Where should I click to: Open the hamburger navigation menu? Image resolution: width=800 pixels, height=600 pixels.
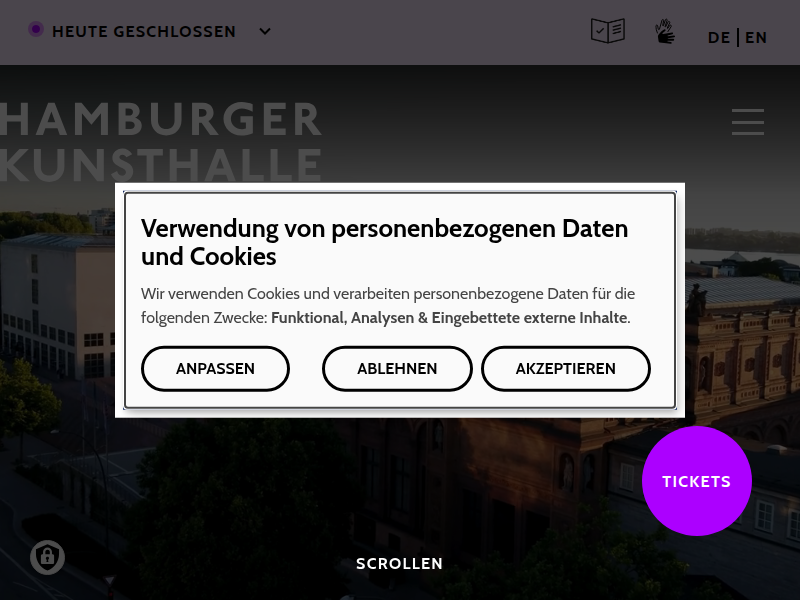(748, 122)
